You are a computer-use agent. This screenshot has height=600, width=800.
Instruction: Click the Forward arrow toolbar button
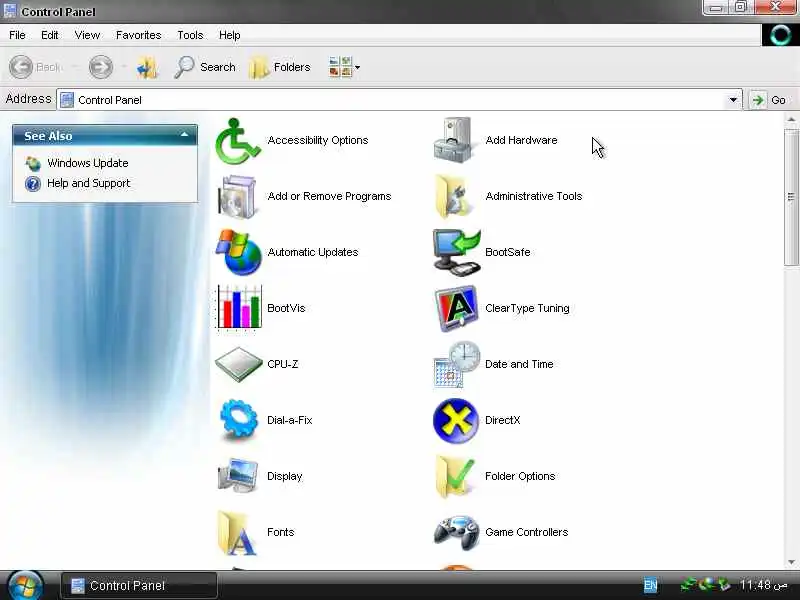(101, 67)
